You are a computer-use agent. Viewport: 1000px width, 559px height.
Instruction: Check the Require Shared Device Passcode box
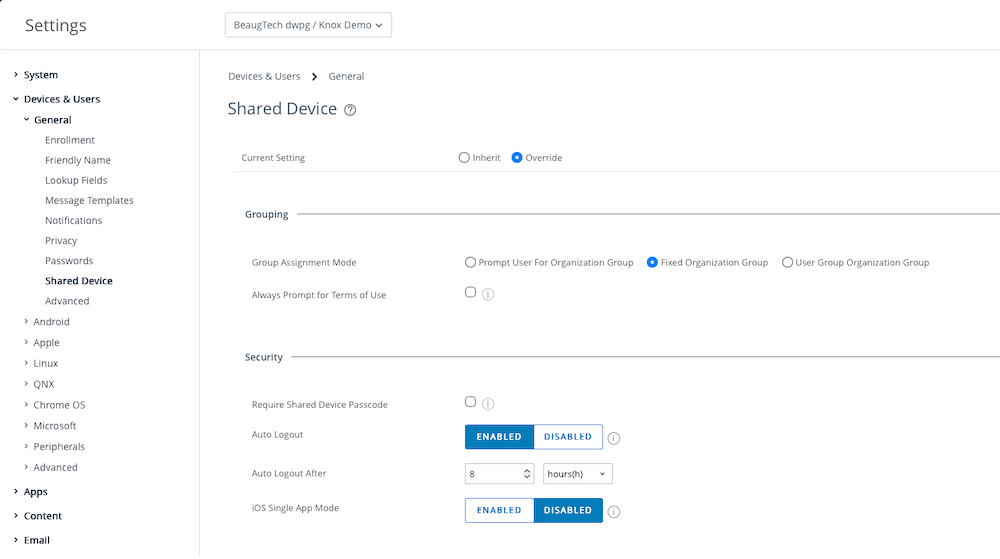[x=470, y=402]
